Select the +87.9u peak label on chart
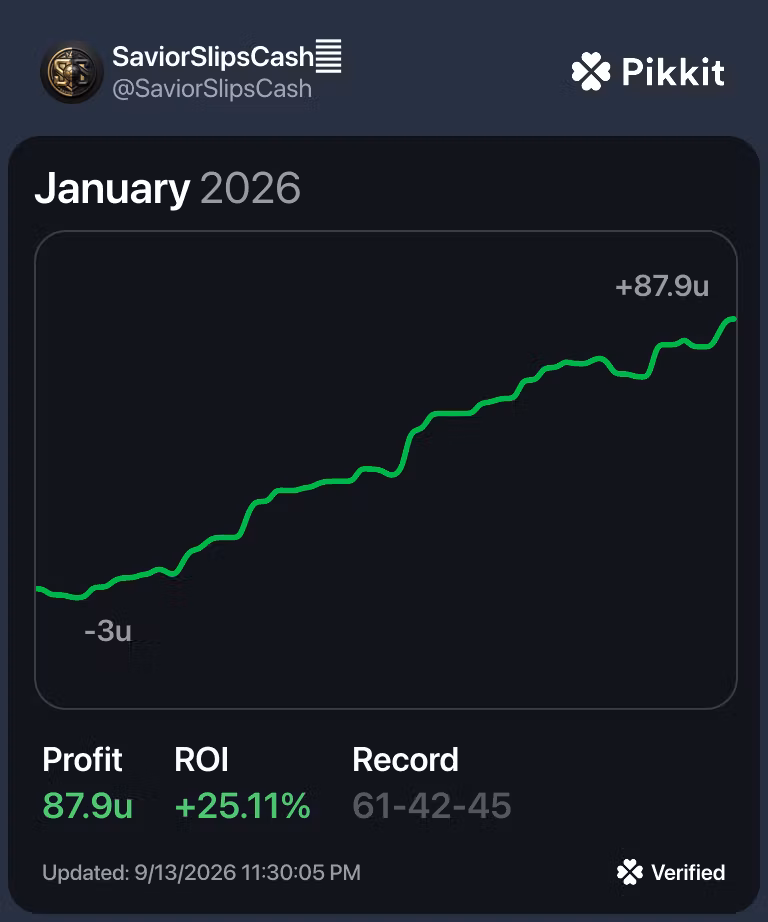The width and height of the screenshot is (768, 922). point(662,286)
